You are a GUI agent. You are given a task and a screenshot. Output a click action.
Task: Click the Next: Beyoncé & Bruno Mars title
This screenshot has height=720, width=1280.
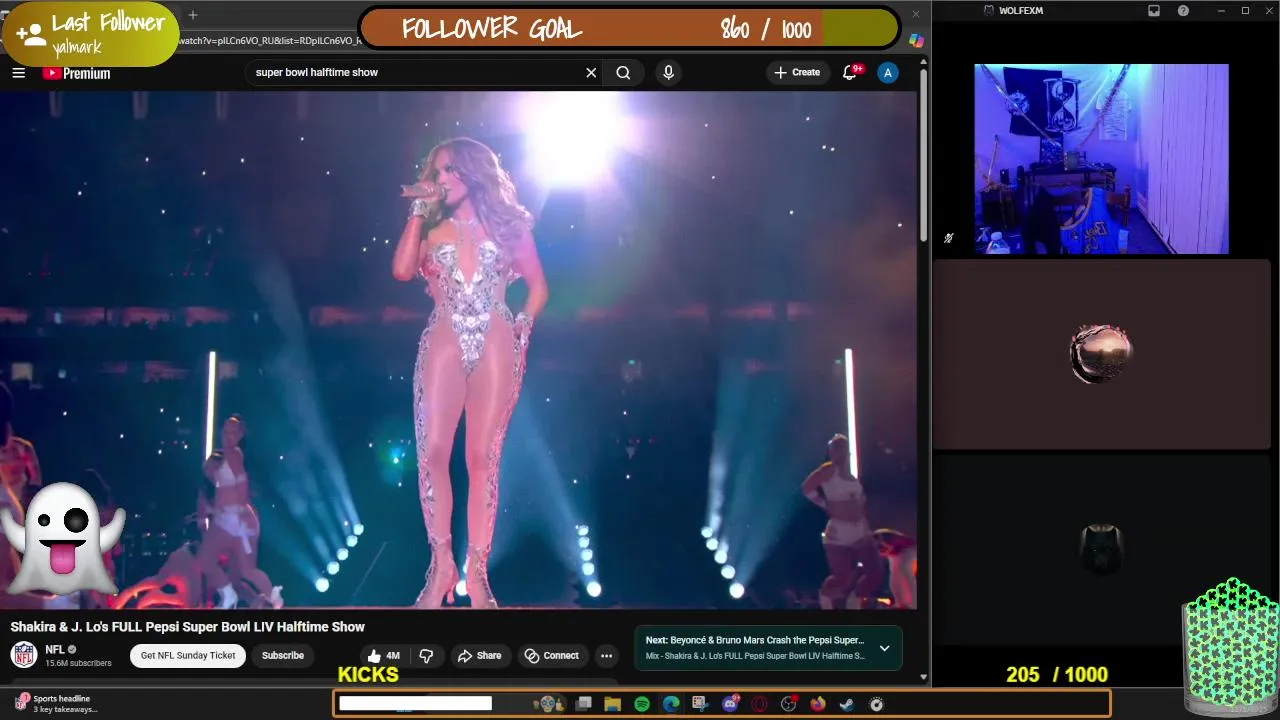(755, 640)
